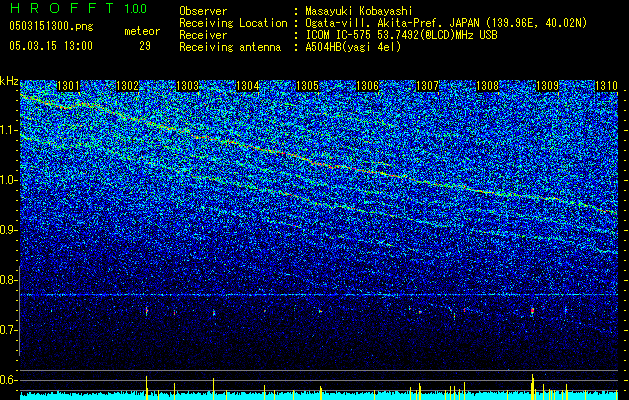Click the 1303 time marker

click(188, 86)
